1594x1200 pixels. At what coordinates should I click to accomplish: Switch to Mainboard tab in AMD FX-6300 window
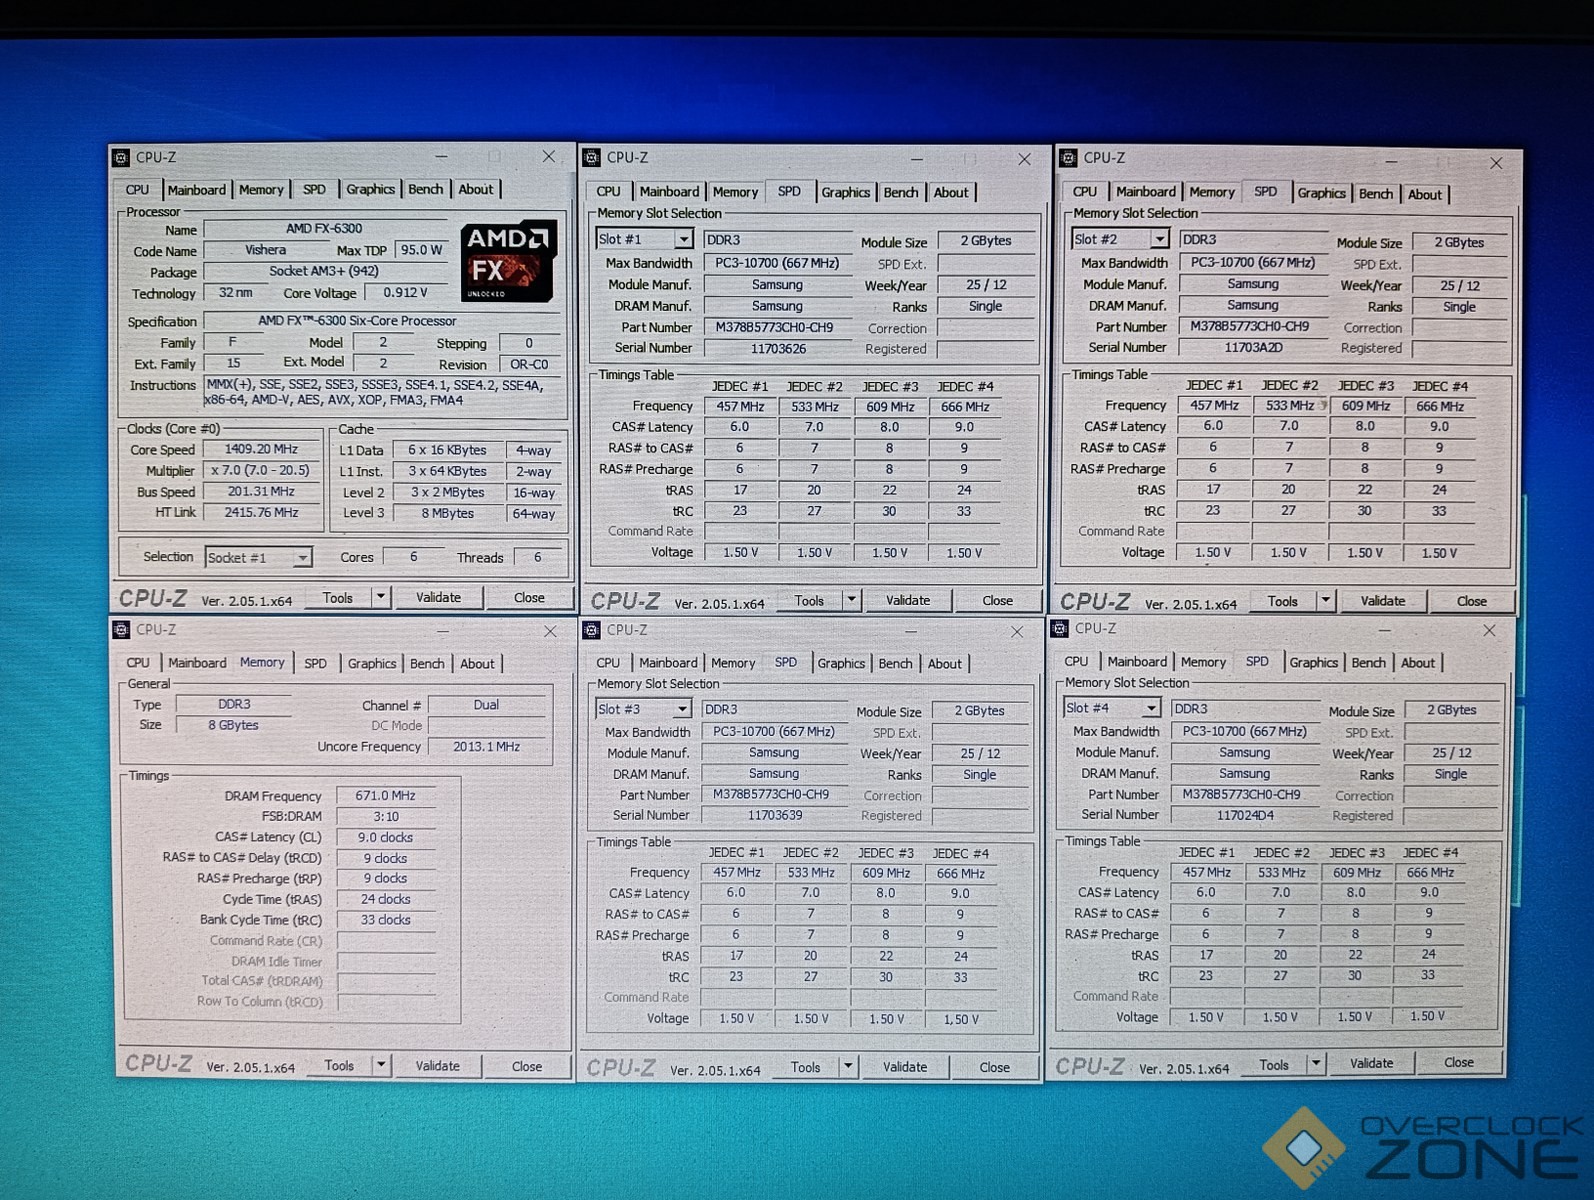click(196, 190)
